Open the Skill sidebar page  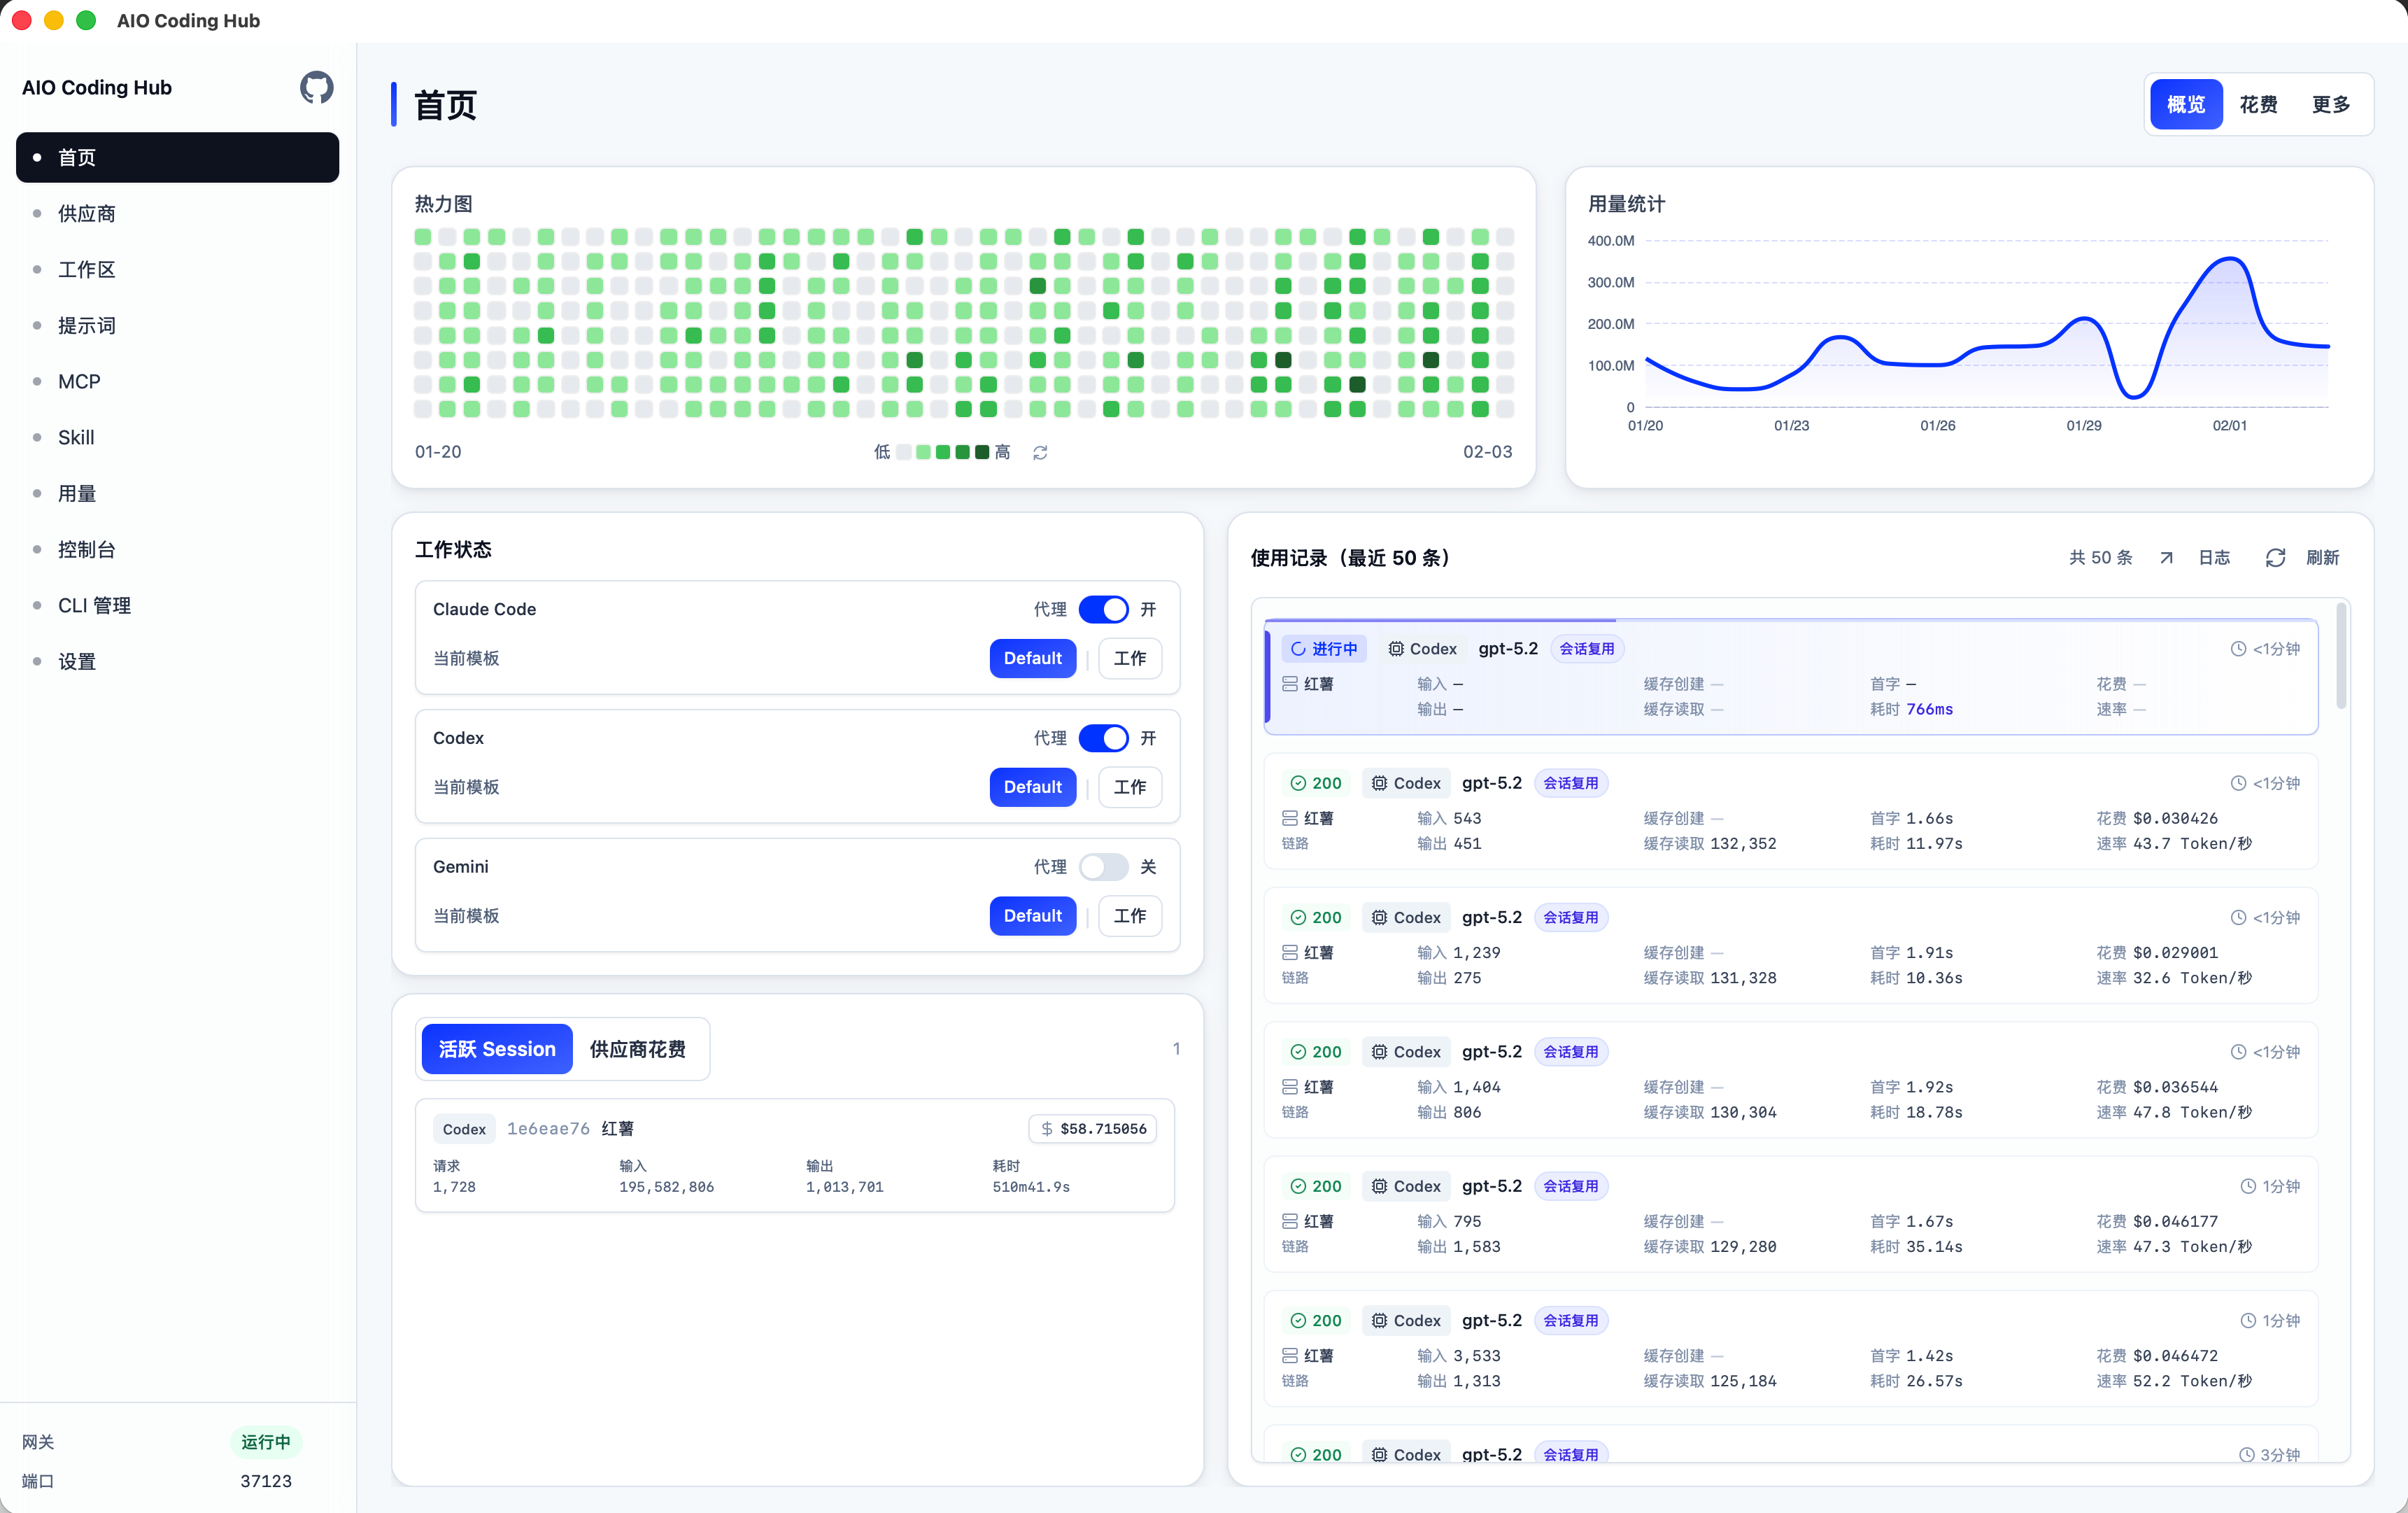[177, 437]
